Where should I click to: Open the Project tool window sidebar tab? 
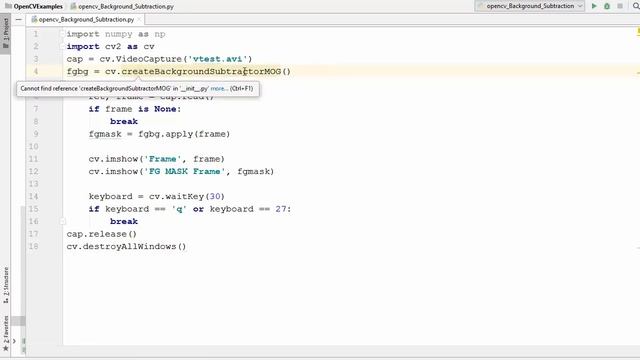[6, 34]
